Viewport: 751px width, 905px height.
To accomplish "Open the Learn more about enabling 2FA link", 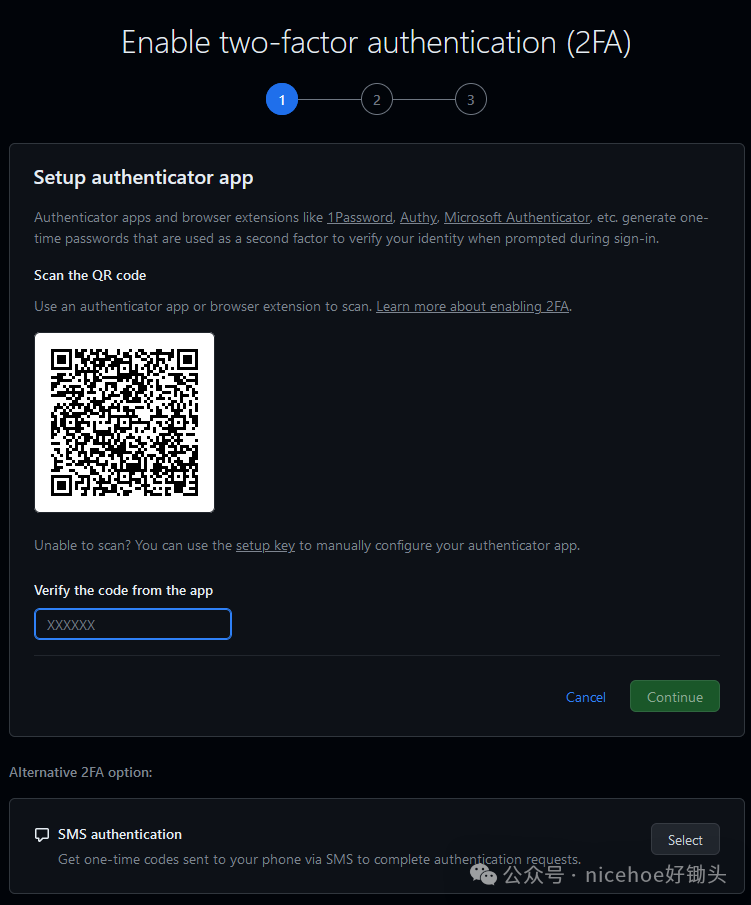I will pyautogui.click(x=472, y=306).
